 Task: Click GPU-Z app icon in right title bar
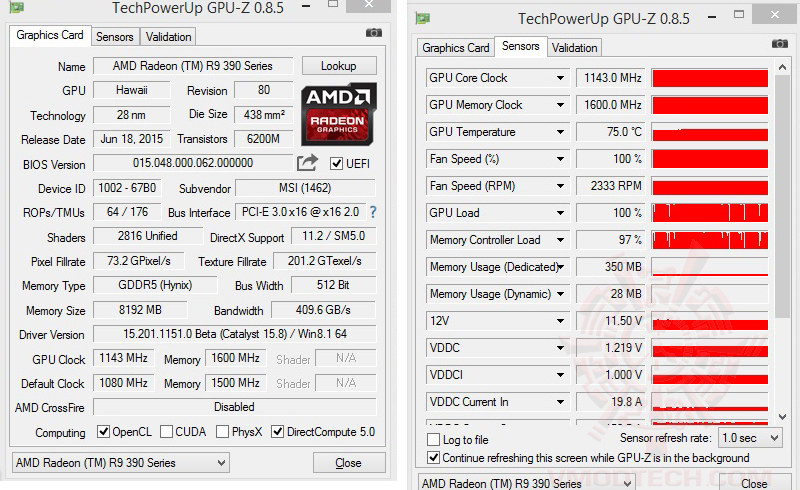tap(423, 19)
